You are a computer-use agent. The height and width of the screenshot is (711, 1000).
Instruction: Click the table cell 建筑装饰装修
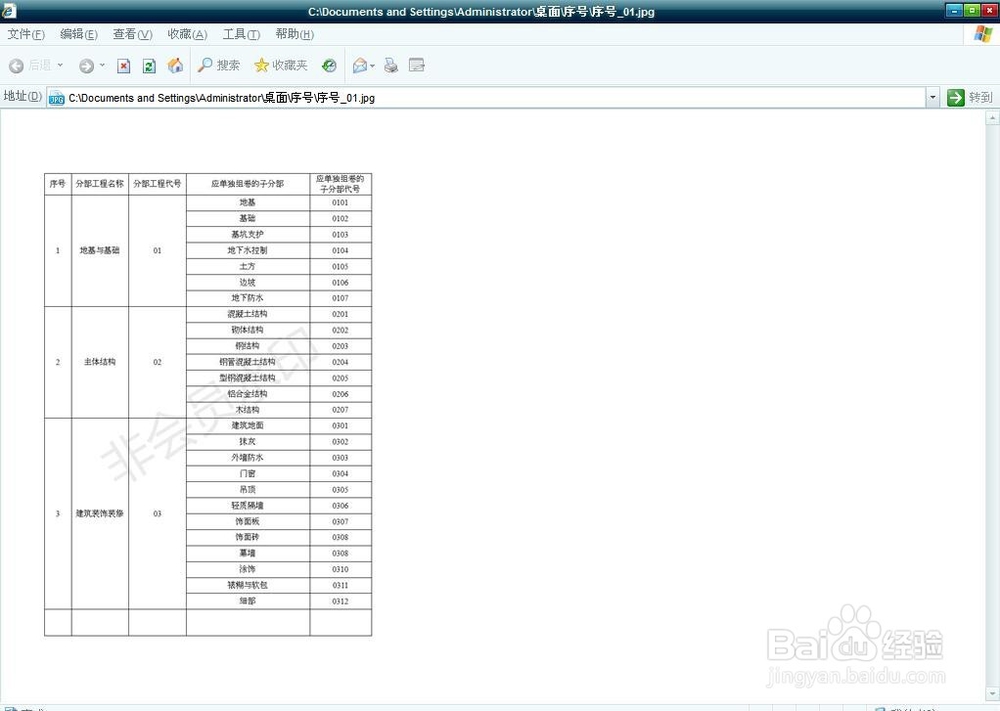point(99,513)
